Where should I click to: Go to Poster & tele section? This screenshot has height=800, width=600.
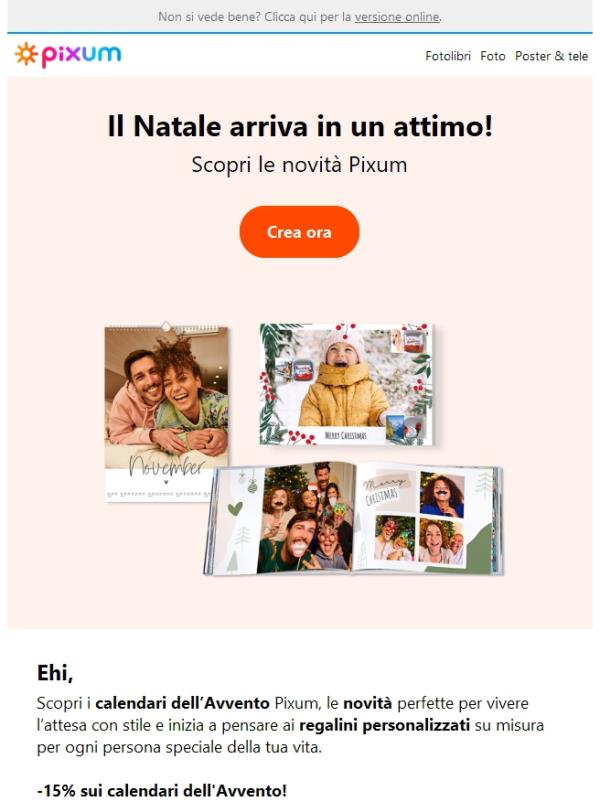551,56
